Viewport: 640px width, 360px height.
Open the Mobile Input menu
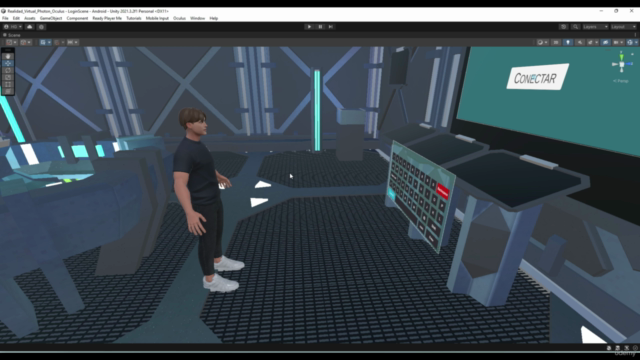(x=157, y=18)
